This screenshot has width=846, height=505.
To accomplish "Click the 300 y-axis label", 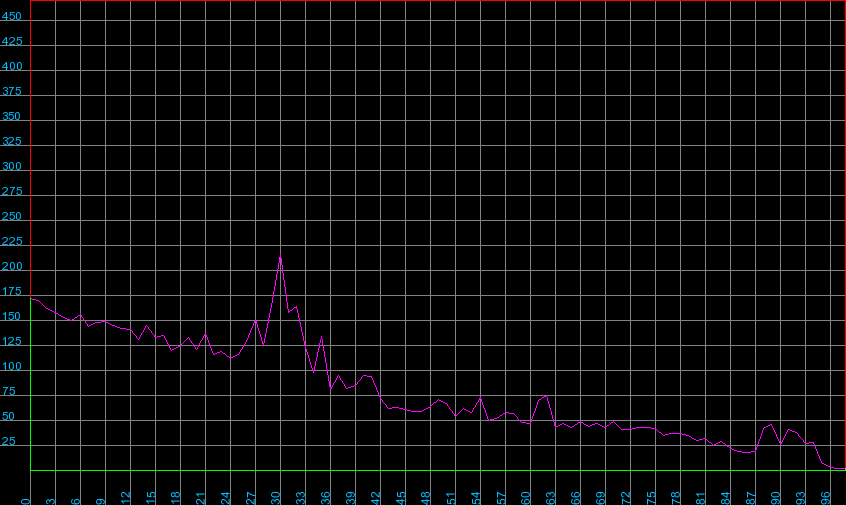I will 11,166.
